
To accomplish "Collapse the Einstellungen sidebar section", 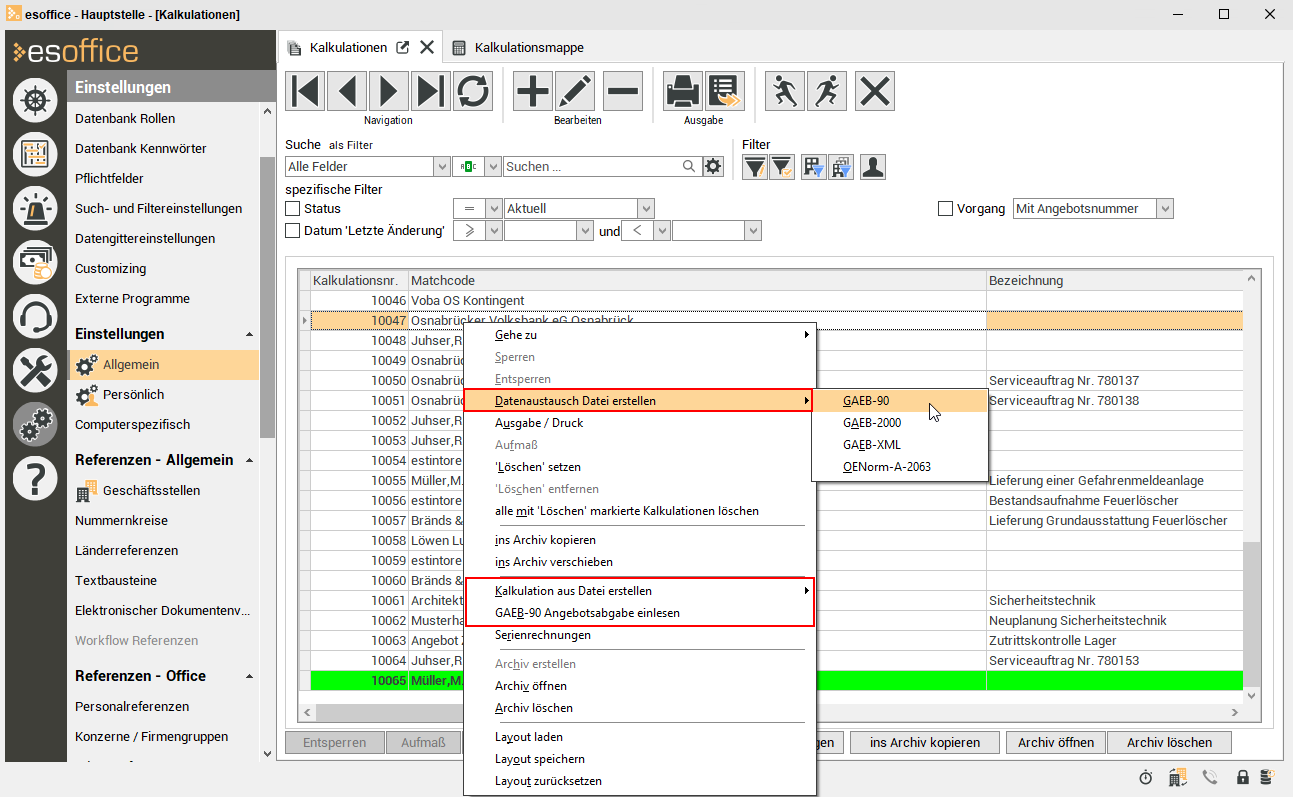I will 250,334.
